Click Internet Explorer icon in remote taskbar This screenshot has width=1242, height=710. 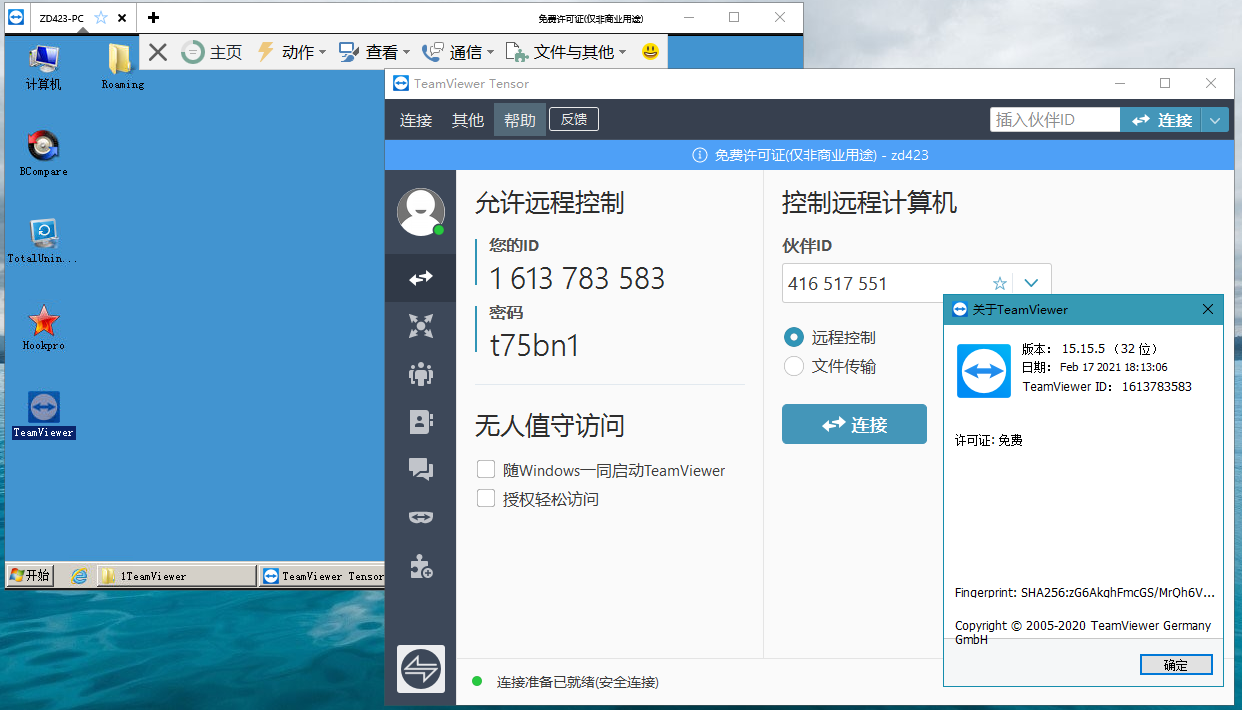click(80, 576)
